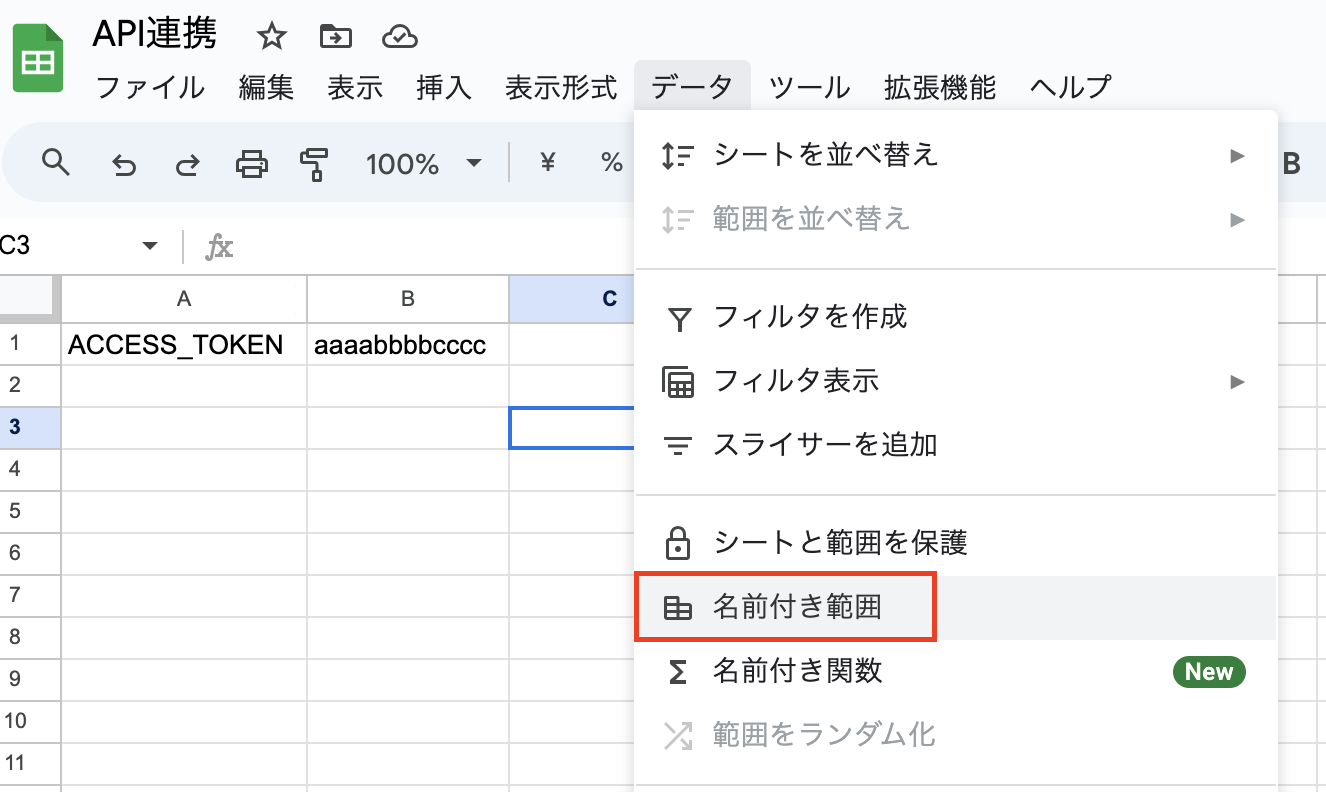Open the 編集 menu
This screenshot has height=792, width=1326.
pyautogui.click(x=266, y=87)
